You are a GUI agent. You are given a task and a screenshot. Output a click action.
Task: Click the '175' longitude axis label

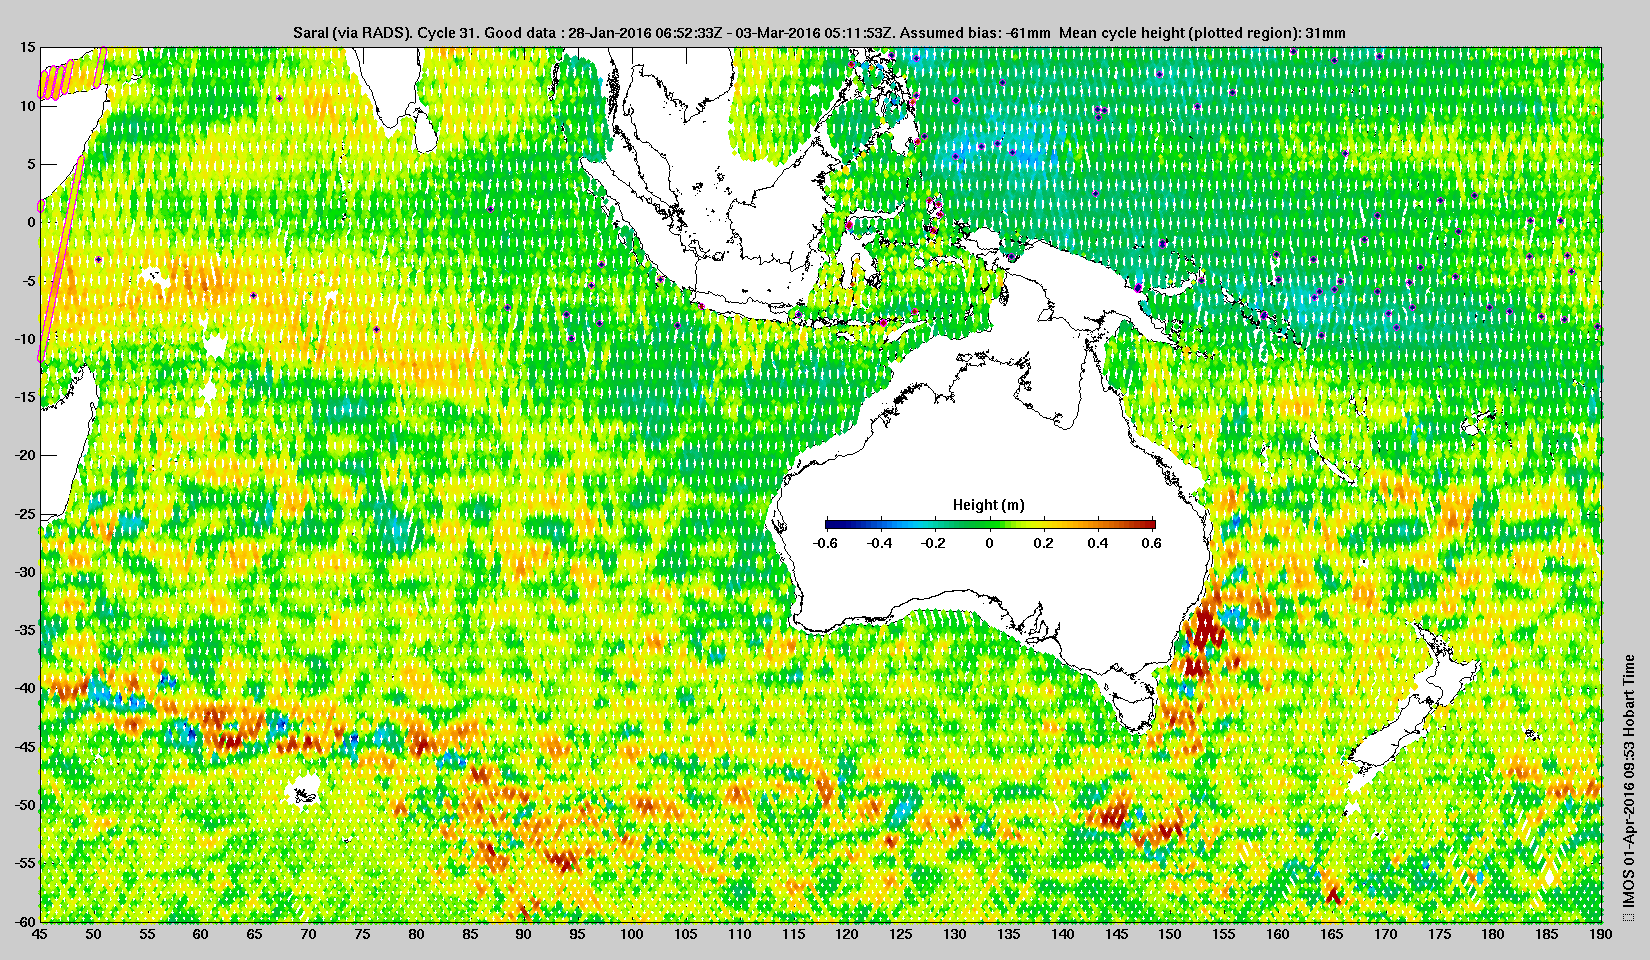click(x=1439, y=934)
